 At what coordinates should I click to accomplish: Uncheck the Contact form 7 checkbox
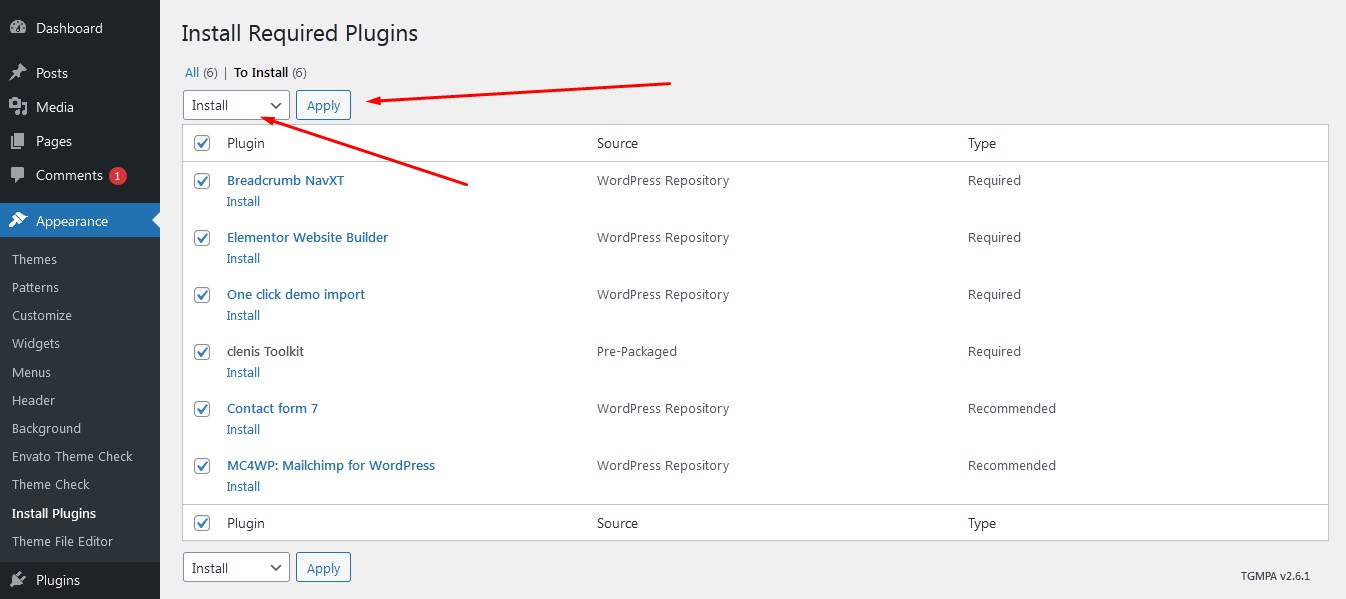(202, 409)
